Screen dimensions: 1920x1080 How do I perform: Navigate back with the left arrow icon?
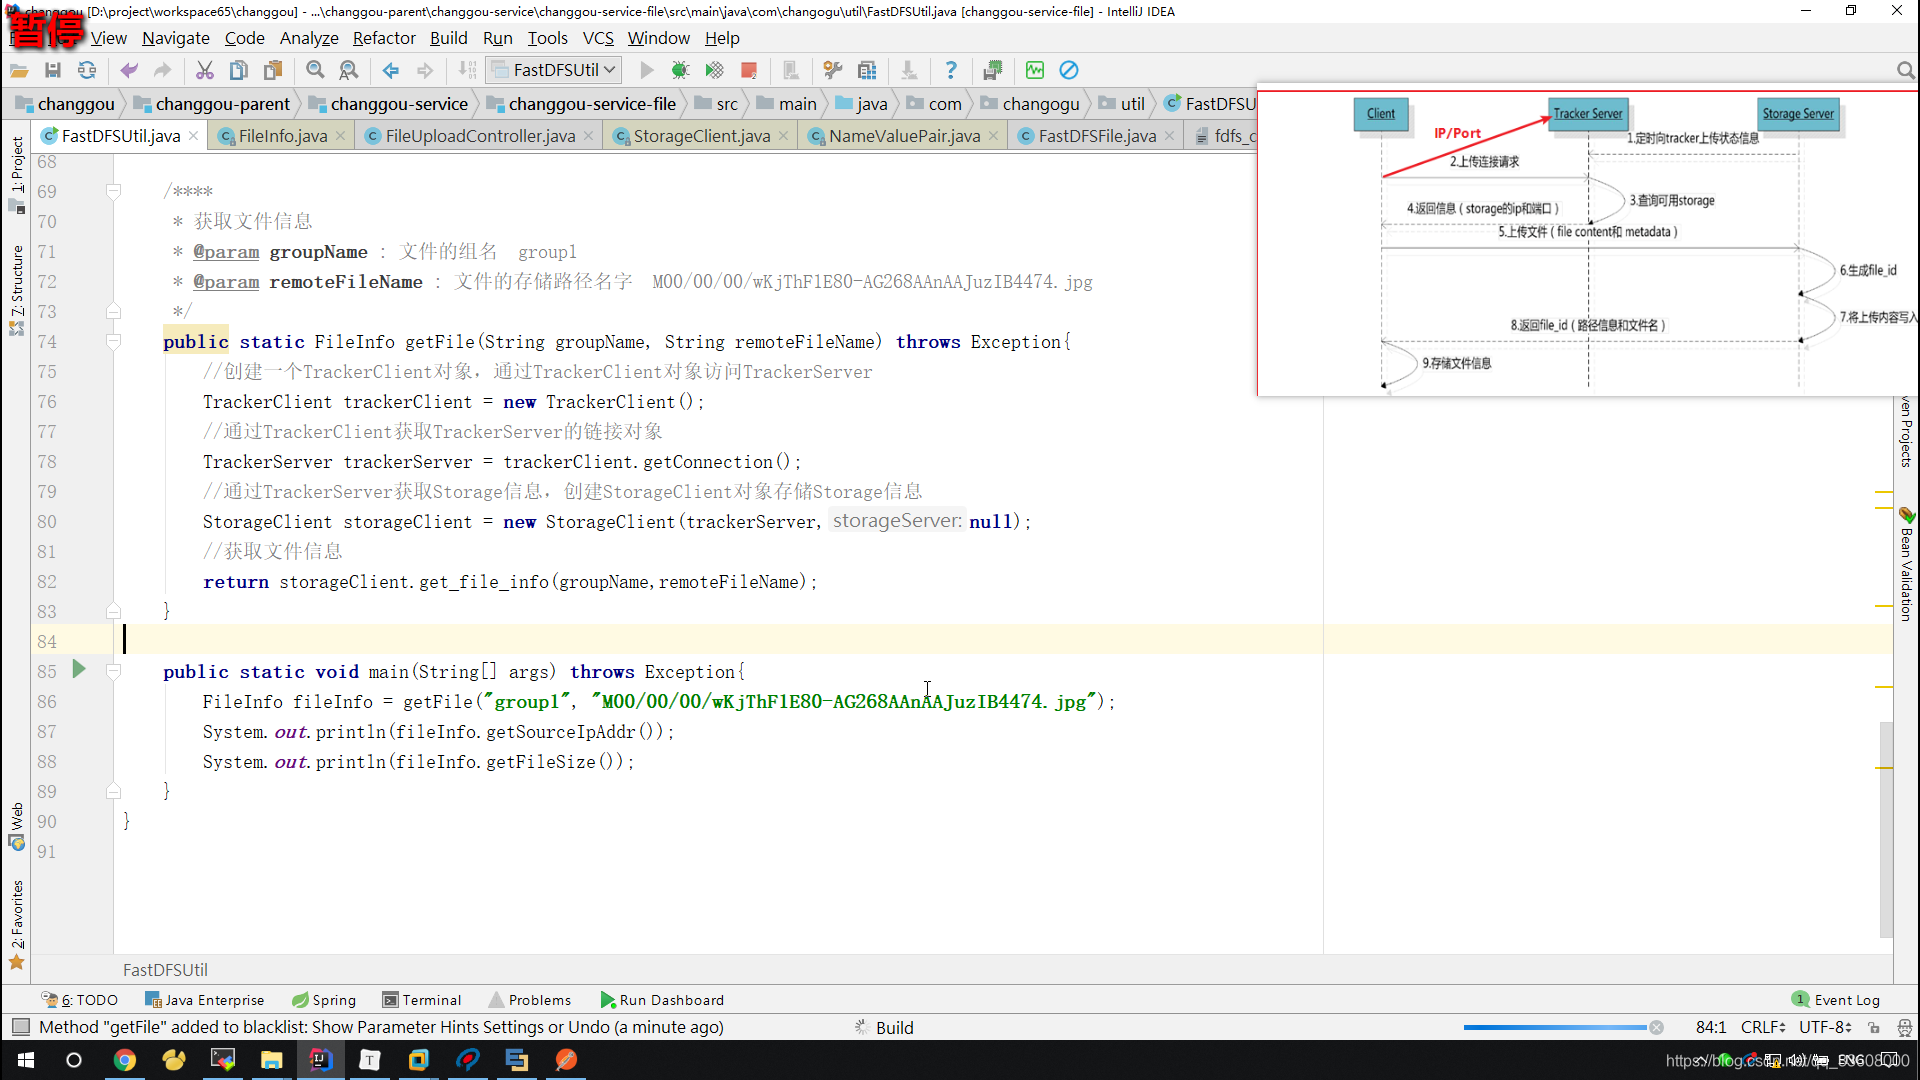391,70
